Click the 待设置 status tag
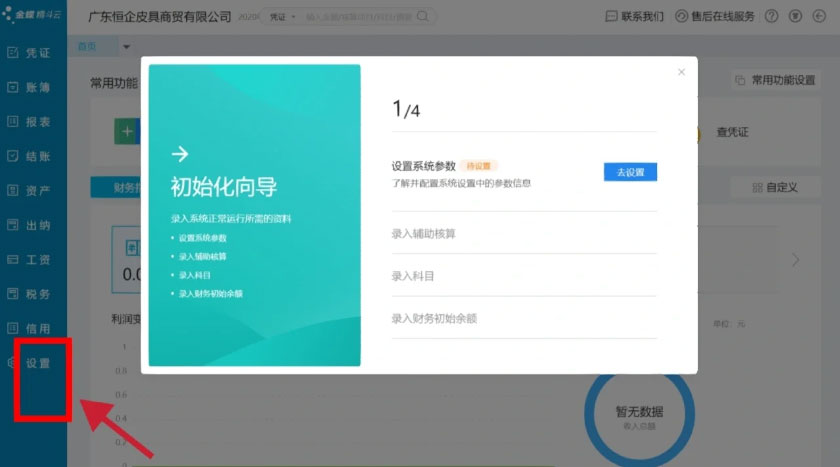 [x=478, y=166]
